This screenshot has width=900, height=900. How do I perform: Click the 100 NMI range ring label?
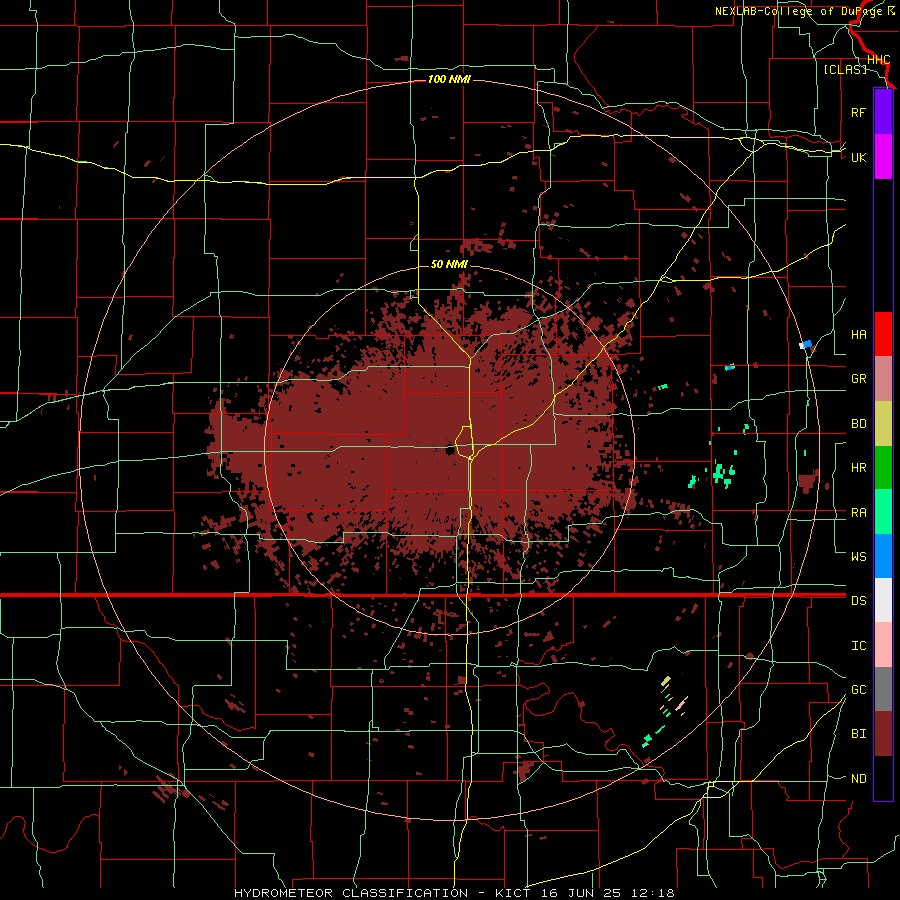coord(449,79)
